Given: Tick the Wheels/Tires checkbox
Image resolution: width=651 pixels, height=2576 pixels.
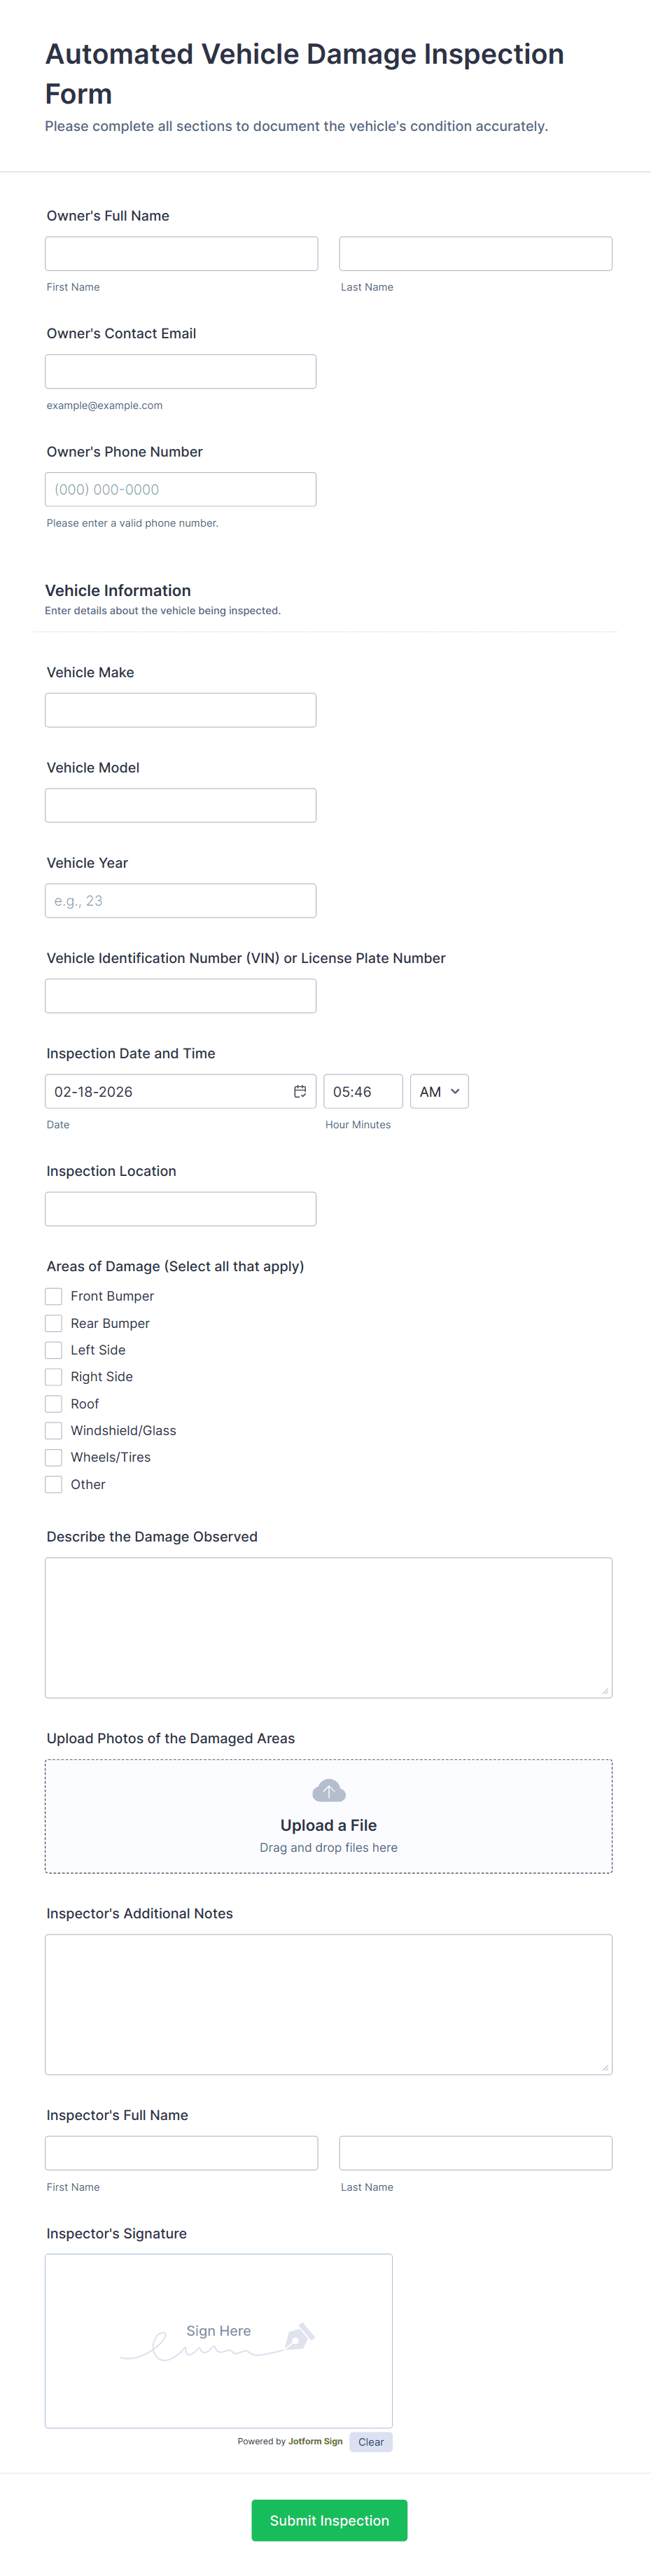Looking at the screenshot, I should 54,1457.
